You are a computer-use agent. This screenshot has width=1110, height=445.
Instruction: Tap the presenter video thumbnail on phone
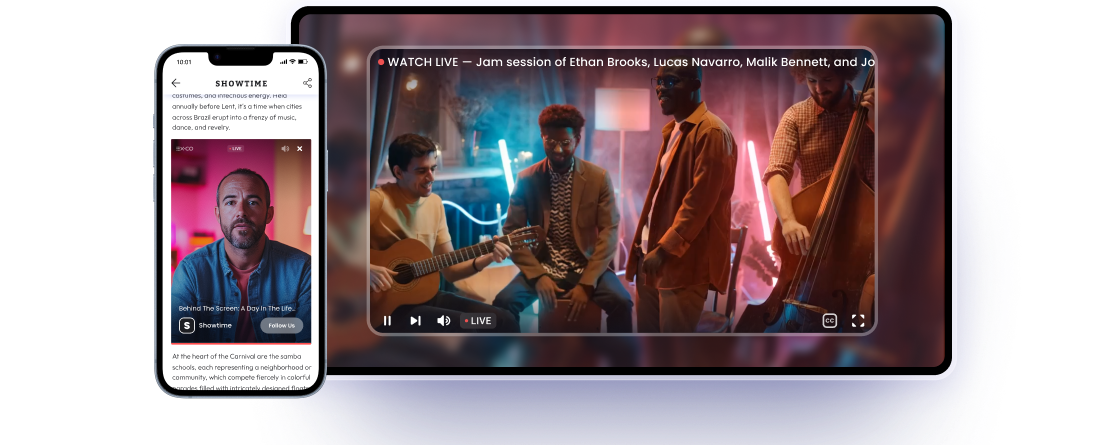241,230
